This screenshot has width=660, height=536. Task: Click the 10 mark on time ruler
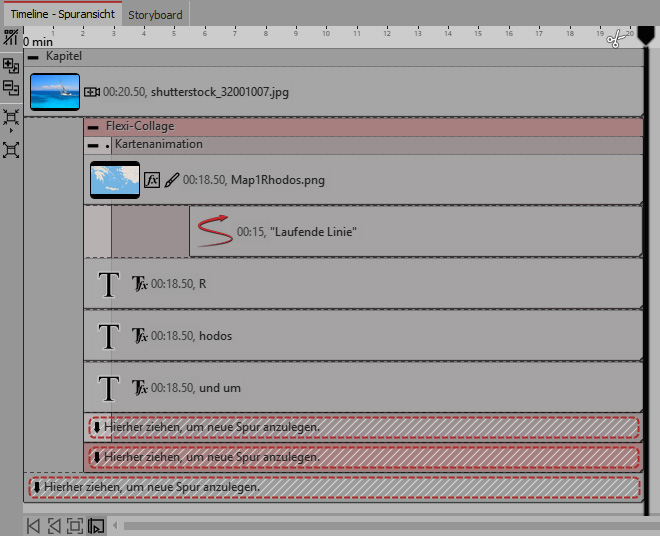(326, 33)
